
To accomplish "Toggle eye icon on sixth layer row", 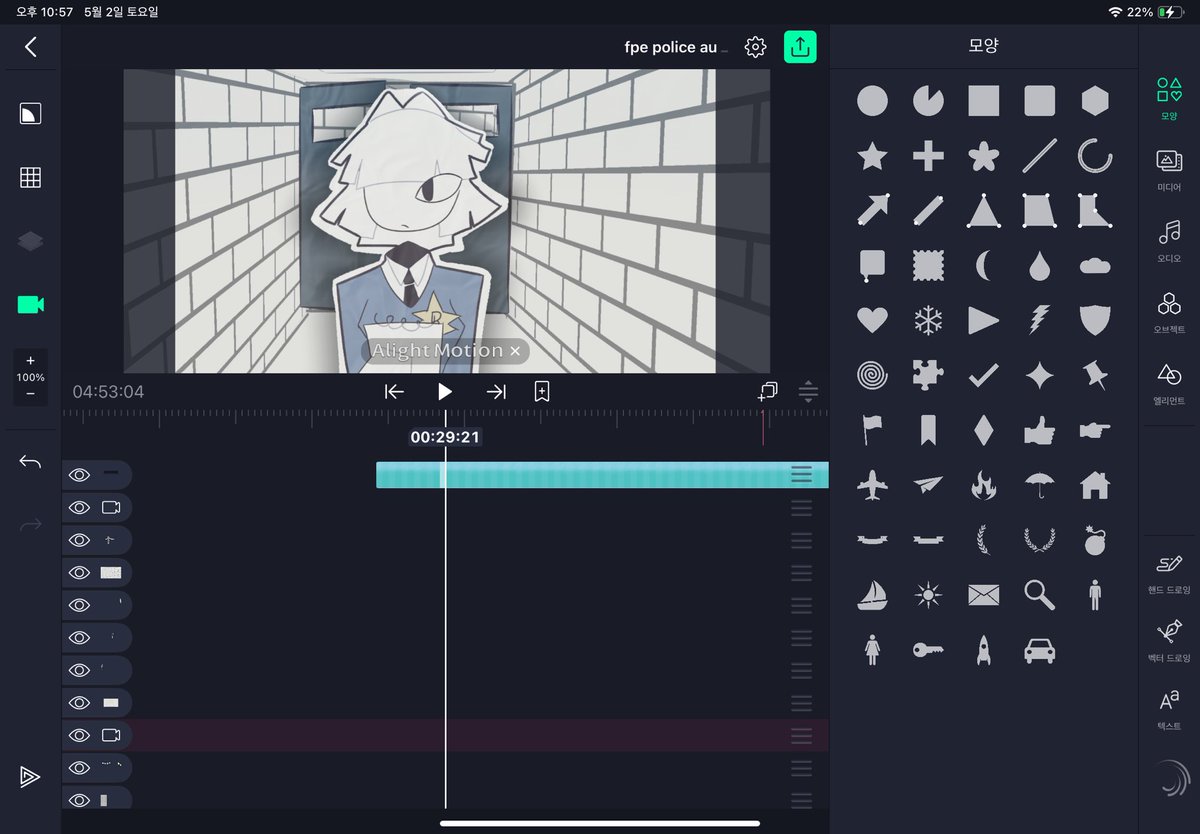I will [79, 637].
